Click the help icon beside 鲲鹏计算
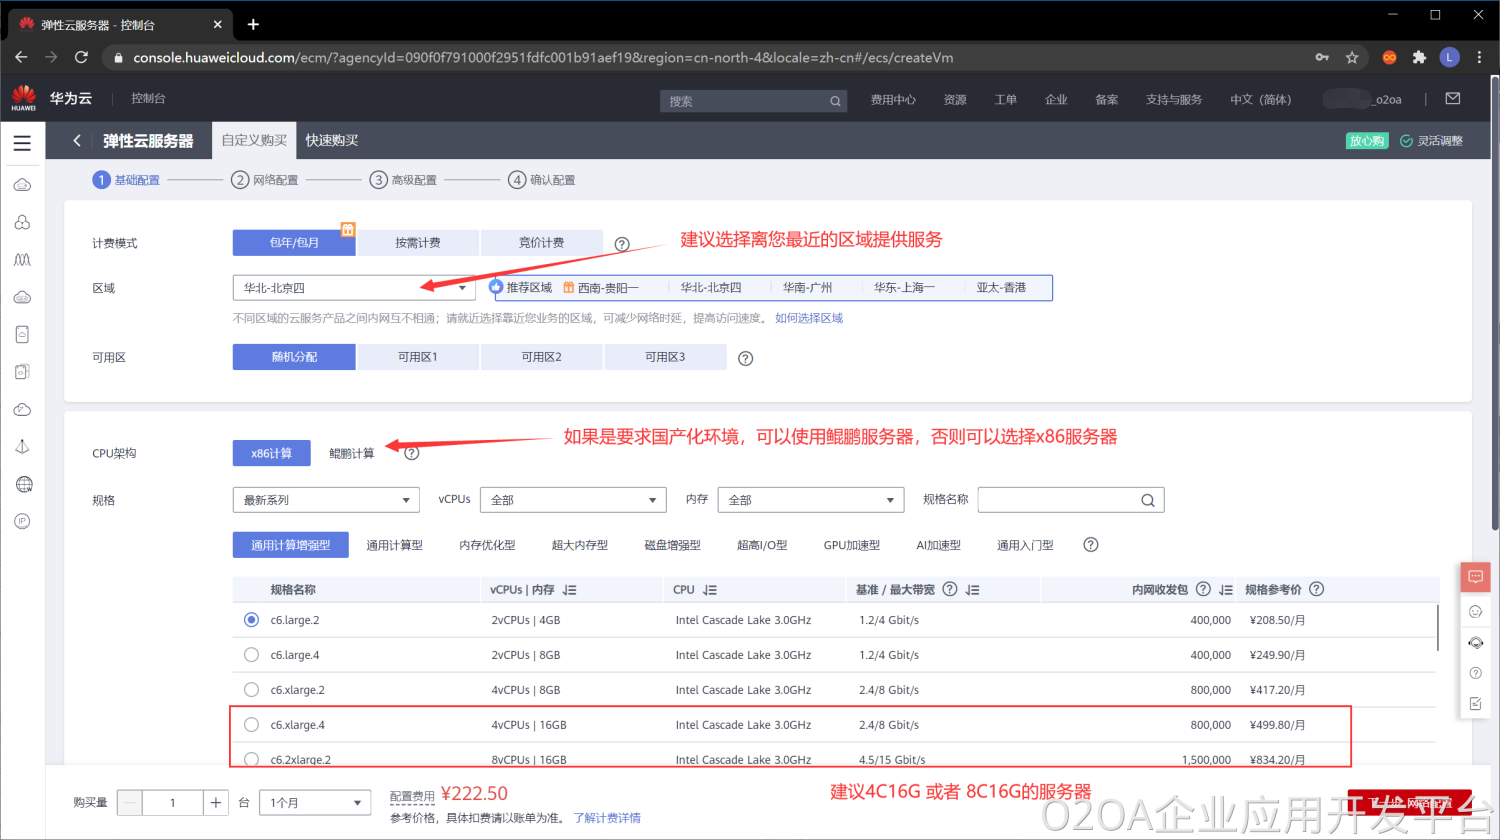 pos(411,453)
